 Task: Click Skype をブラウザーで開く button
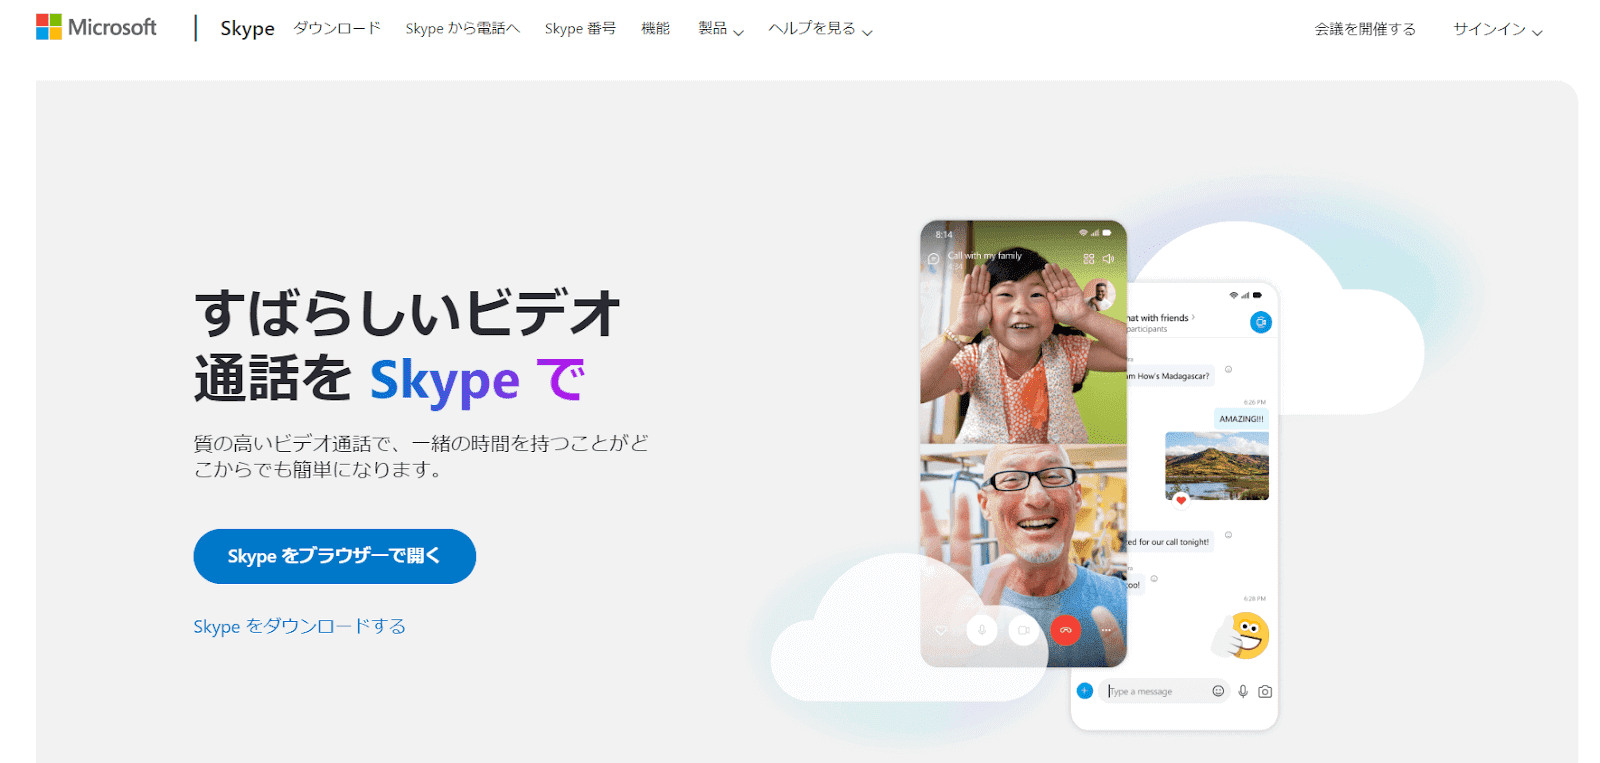pyautogui.click(x=334, y=556)
